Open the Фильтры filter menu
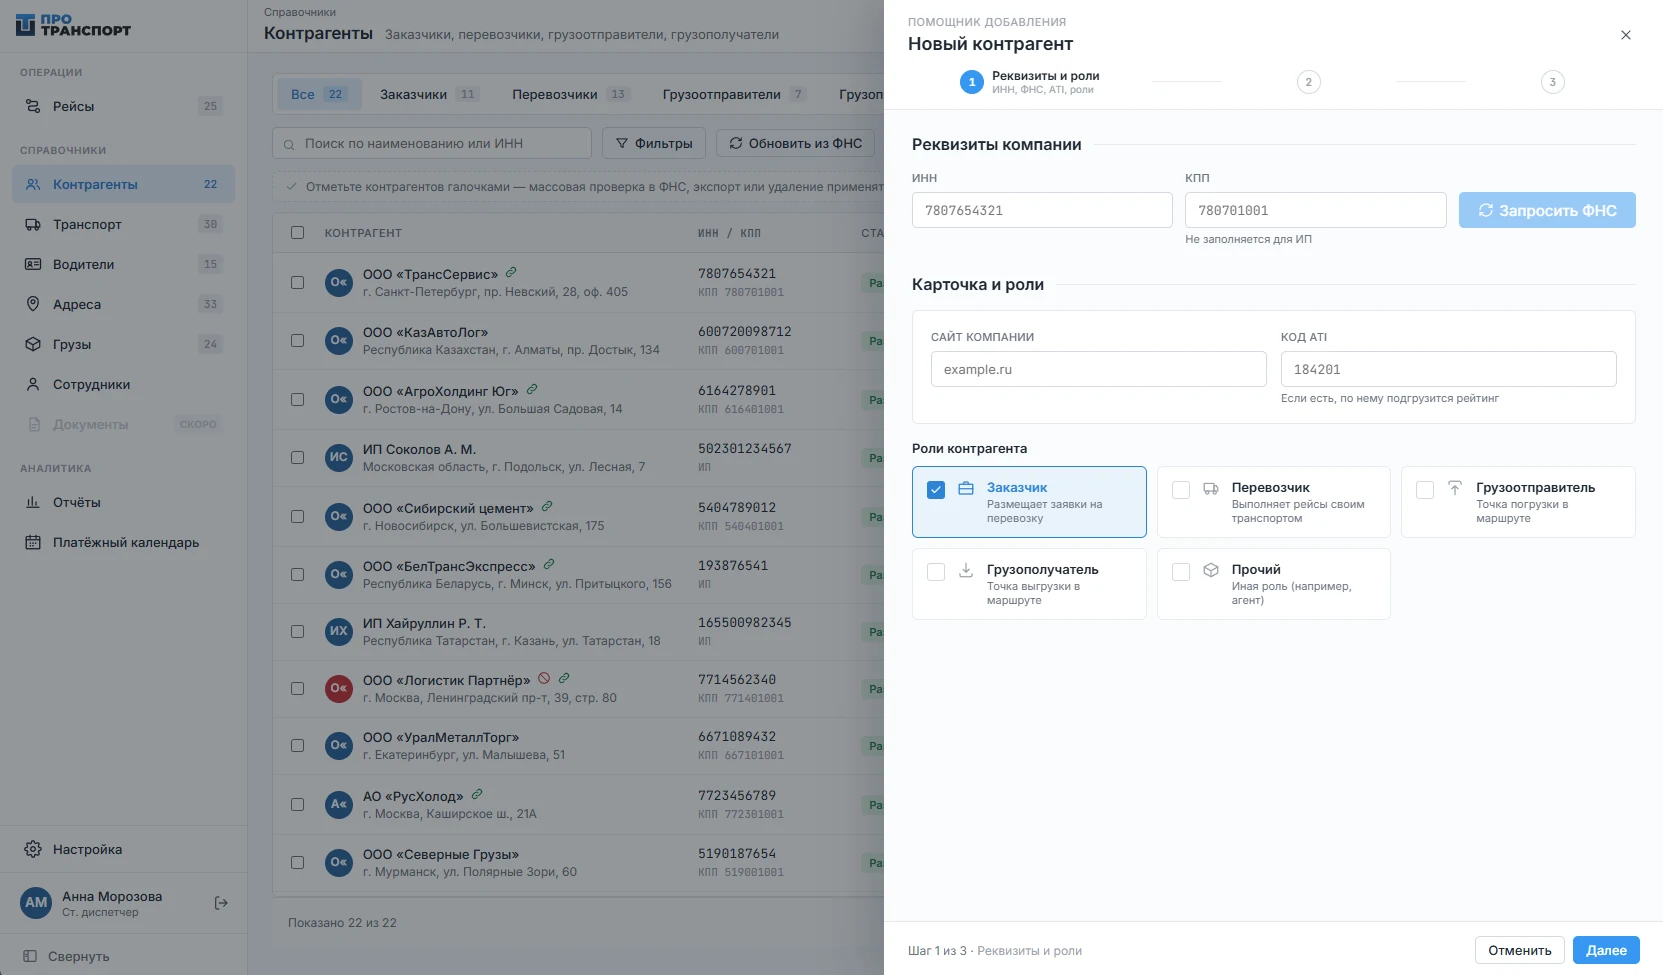Viewport: 1663px width, 975px height. coord(654,143)
